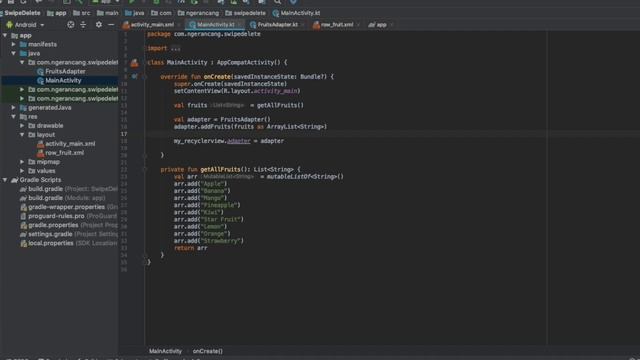Click the return arr statement
Viewport: 640px width, 360px height.
click(x=191, y=248)
